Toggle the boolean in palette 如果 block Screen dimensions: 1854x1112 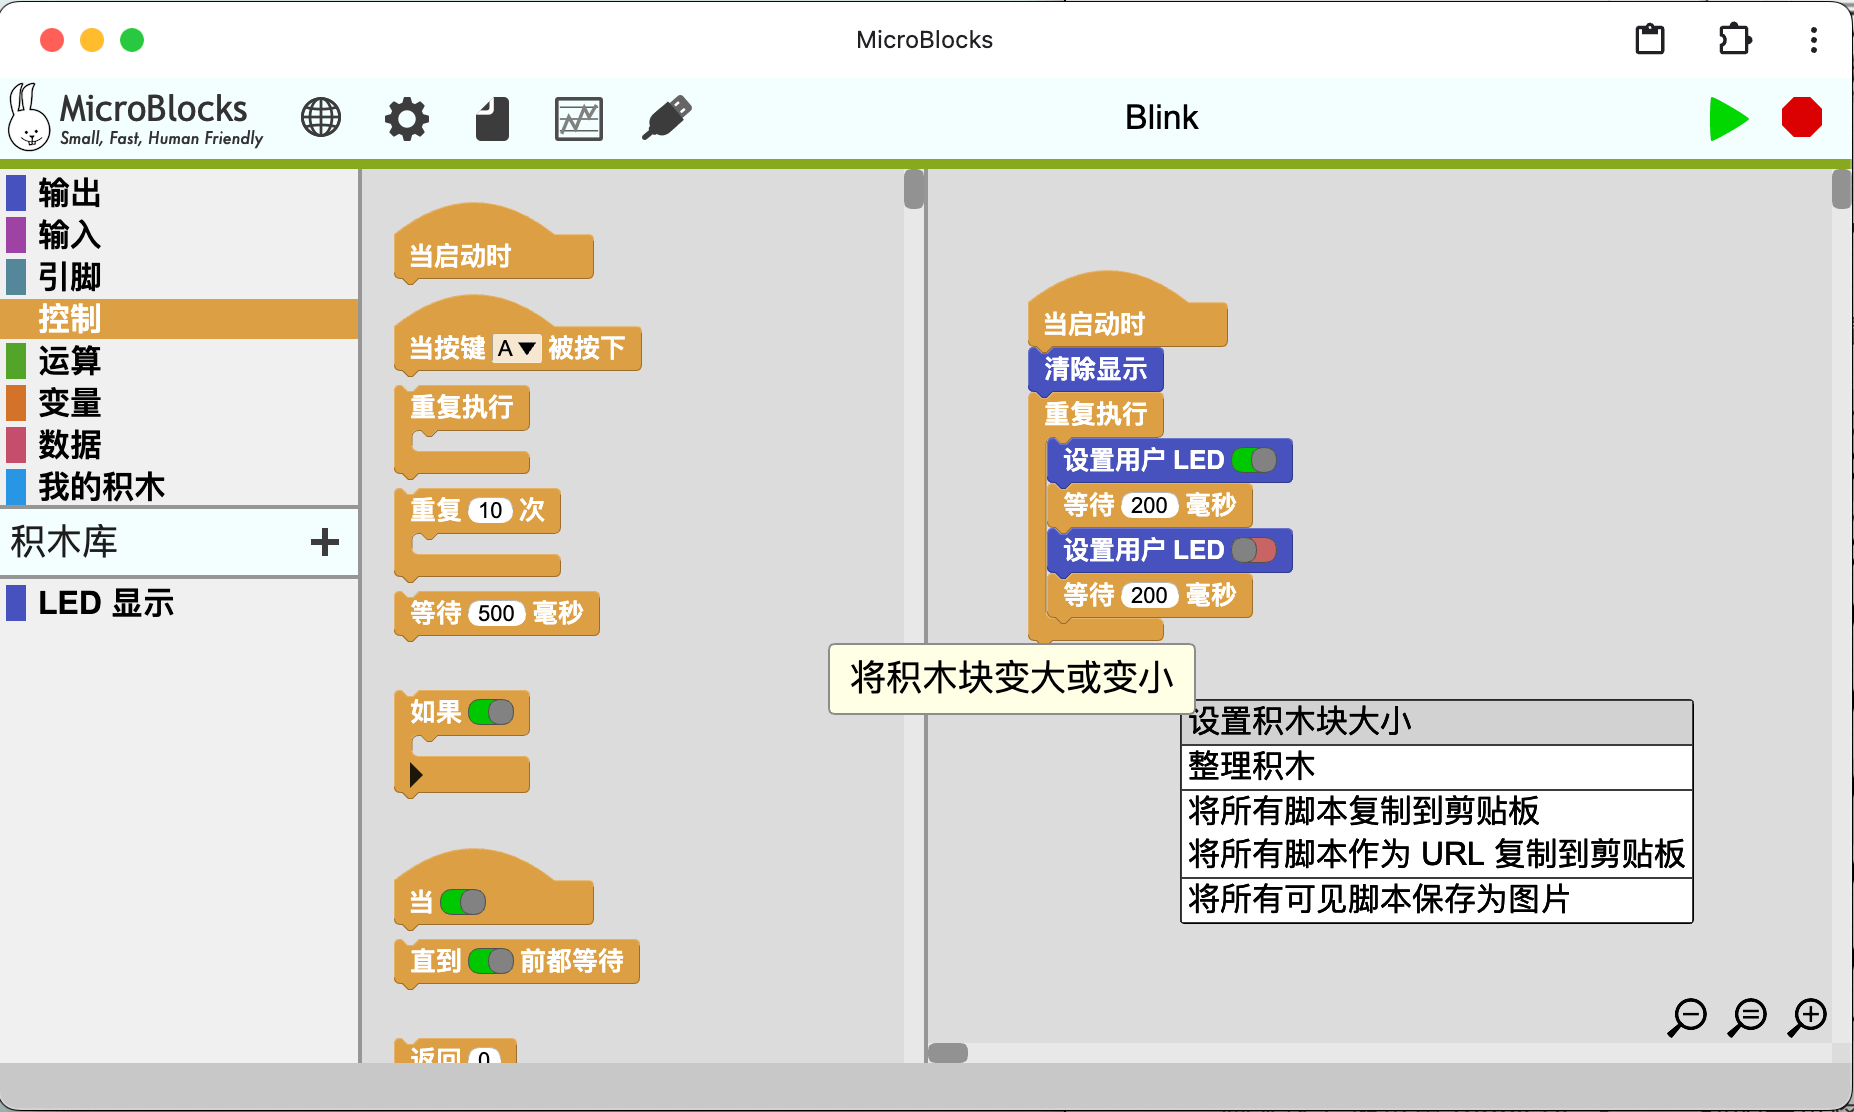pos(491,712)
